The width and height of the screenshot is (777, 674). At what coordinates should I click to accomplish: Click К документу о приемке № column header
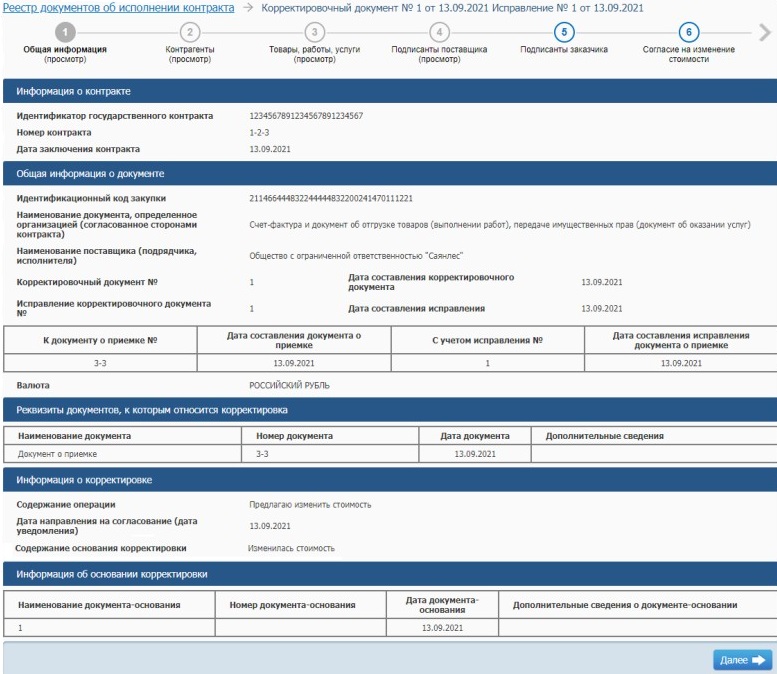[100, 340]
